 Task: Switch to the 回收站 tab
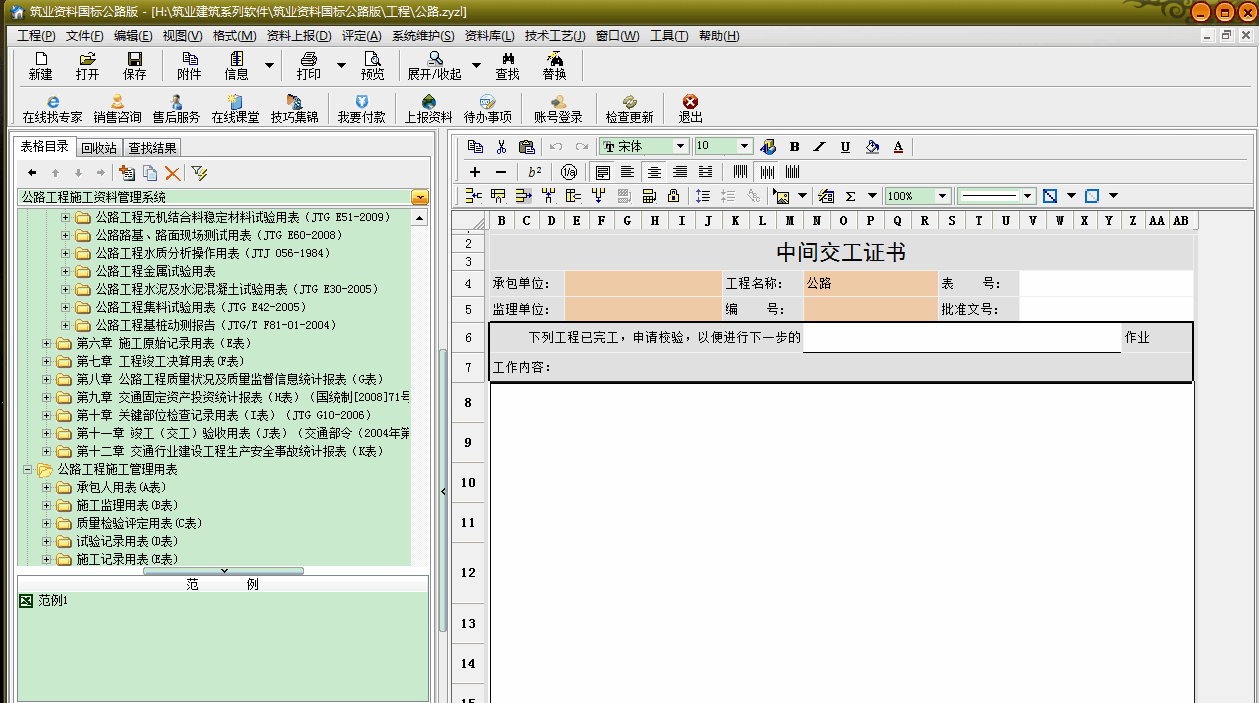click(x=99, y=146)
